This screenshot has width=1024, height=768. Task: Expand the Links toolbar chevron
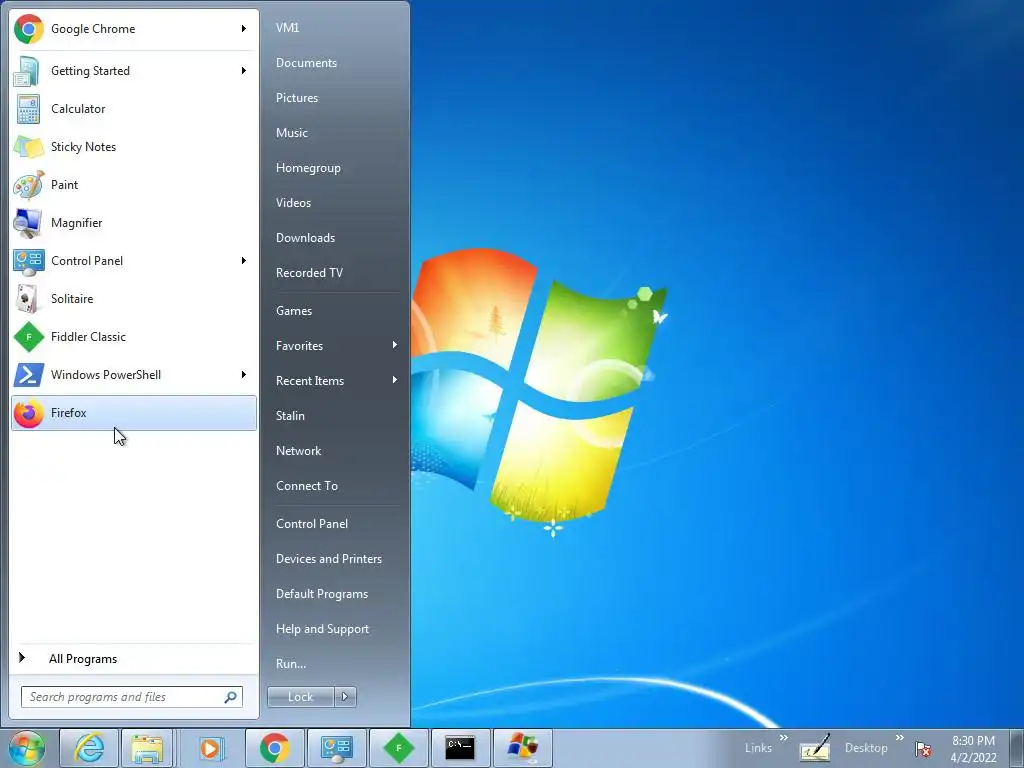(x=784, y=738)
